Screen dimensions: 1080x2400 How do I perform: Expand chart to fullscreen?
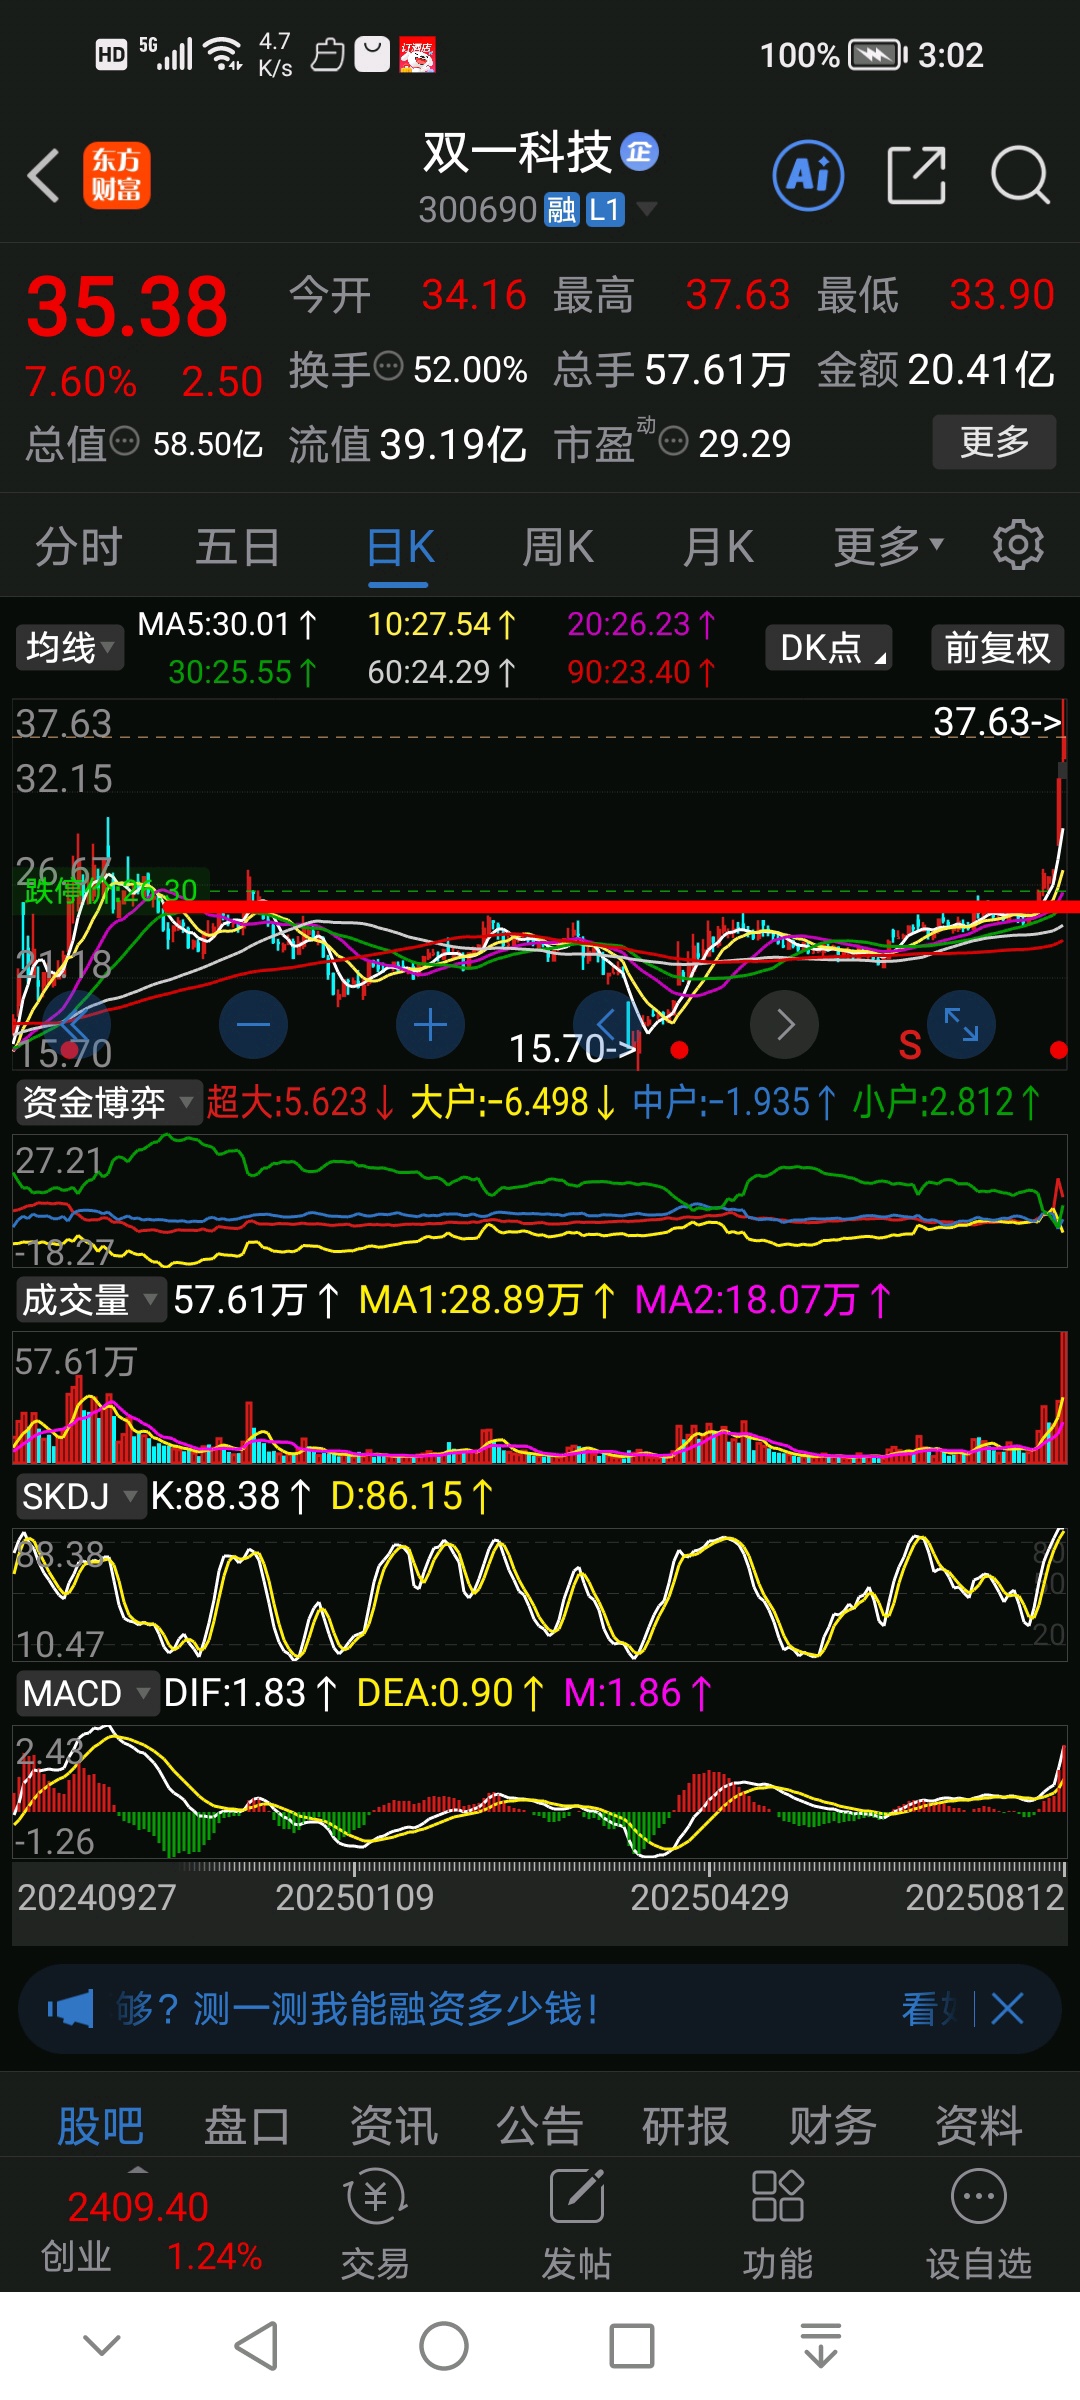point(961,1025)
